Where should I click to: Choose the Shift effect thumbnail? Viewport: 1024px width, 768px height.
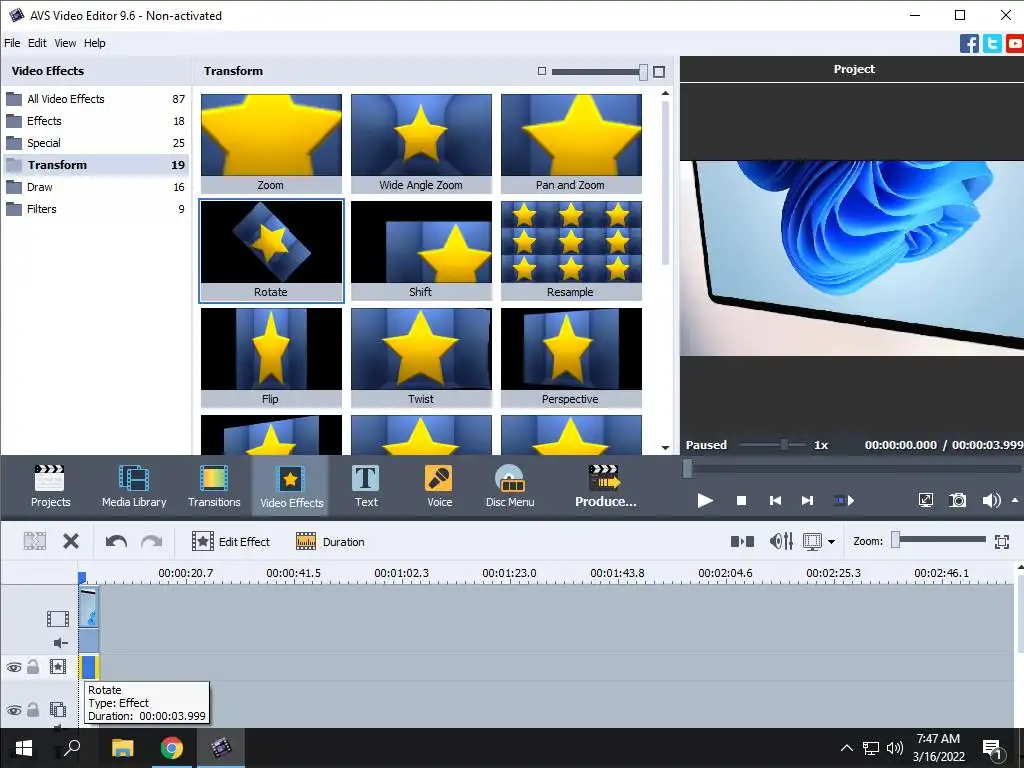pos(421,250)
